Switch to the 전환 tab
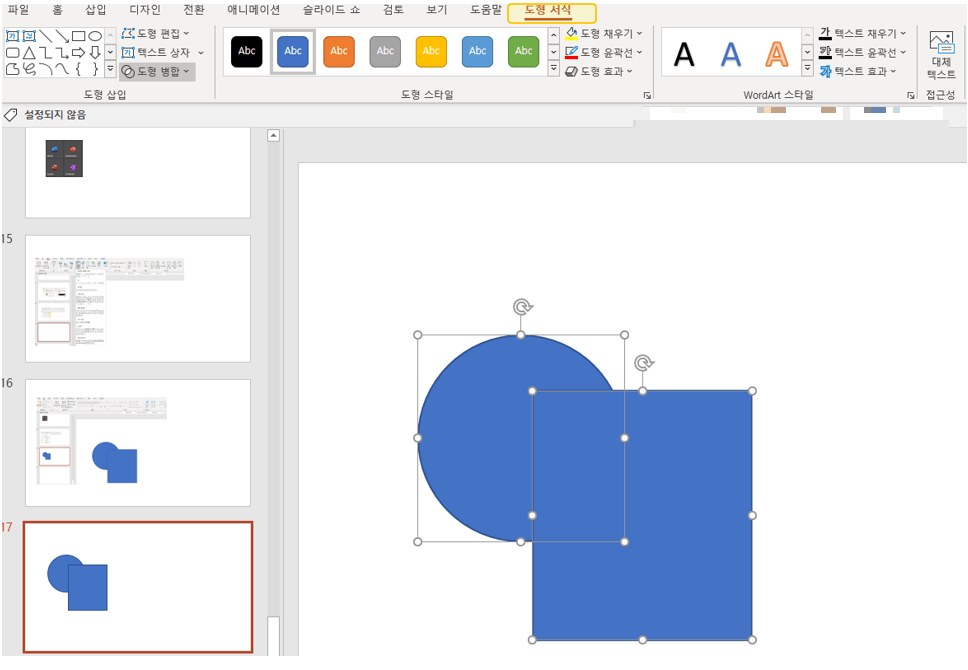968x670 pixels. [x=194, y=10]
